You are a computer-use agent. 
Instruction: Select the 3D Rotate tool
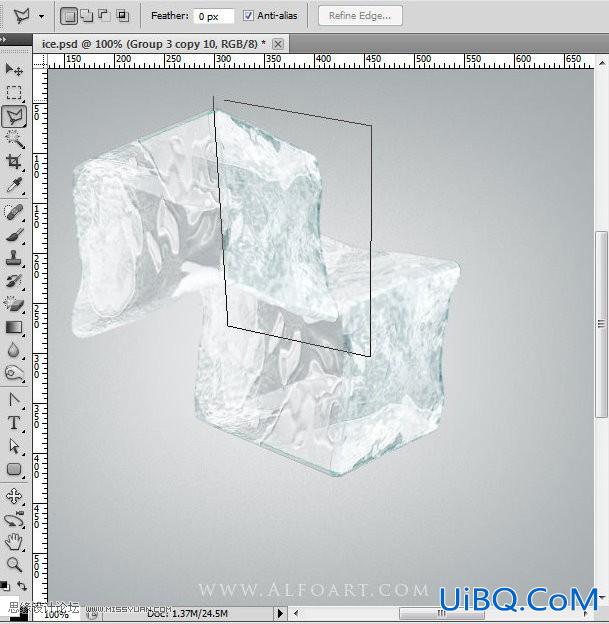click(x=14, y=496)
